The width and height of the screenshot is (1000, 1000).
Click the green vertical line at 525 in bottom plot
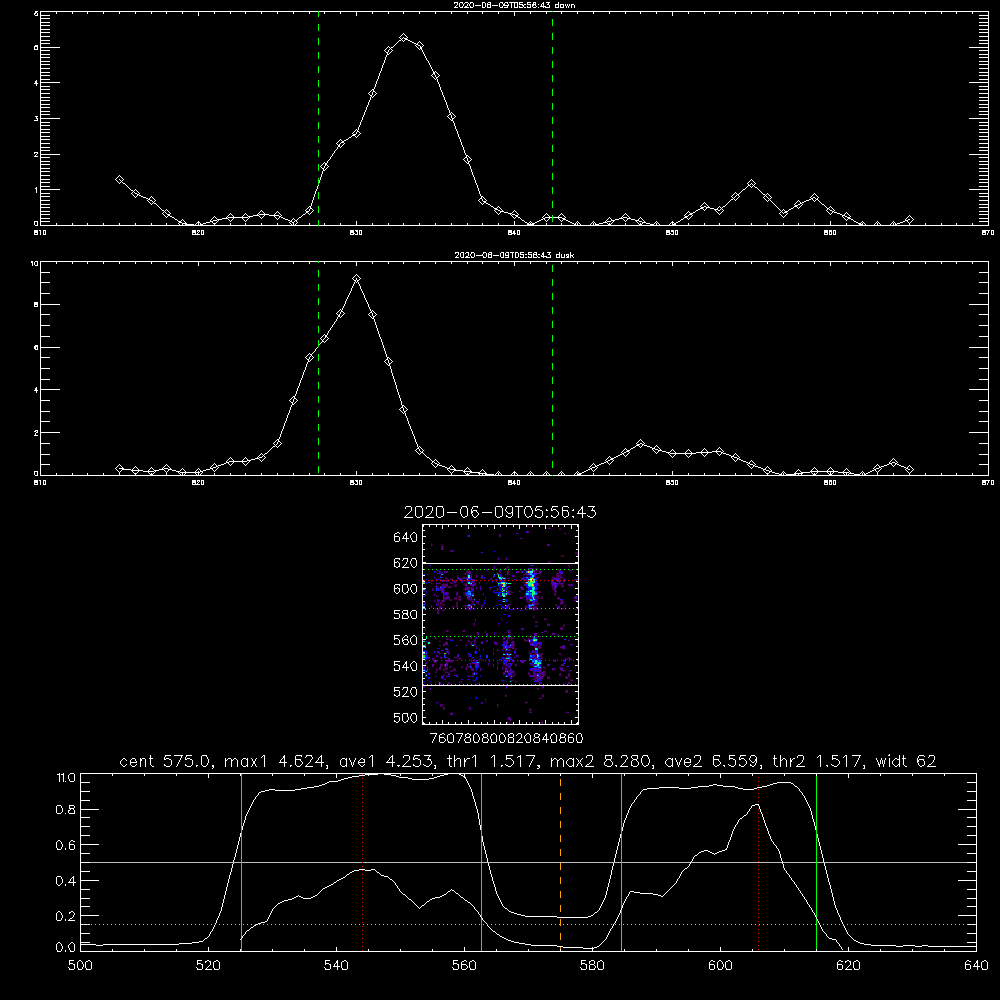pyautogui.click(x=241, y=861)
